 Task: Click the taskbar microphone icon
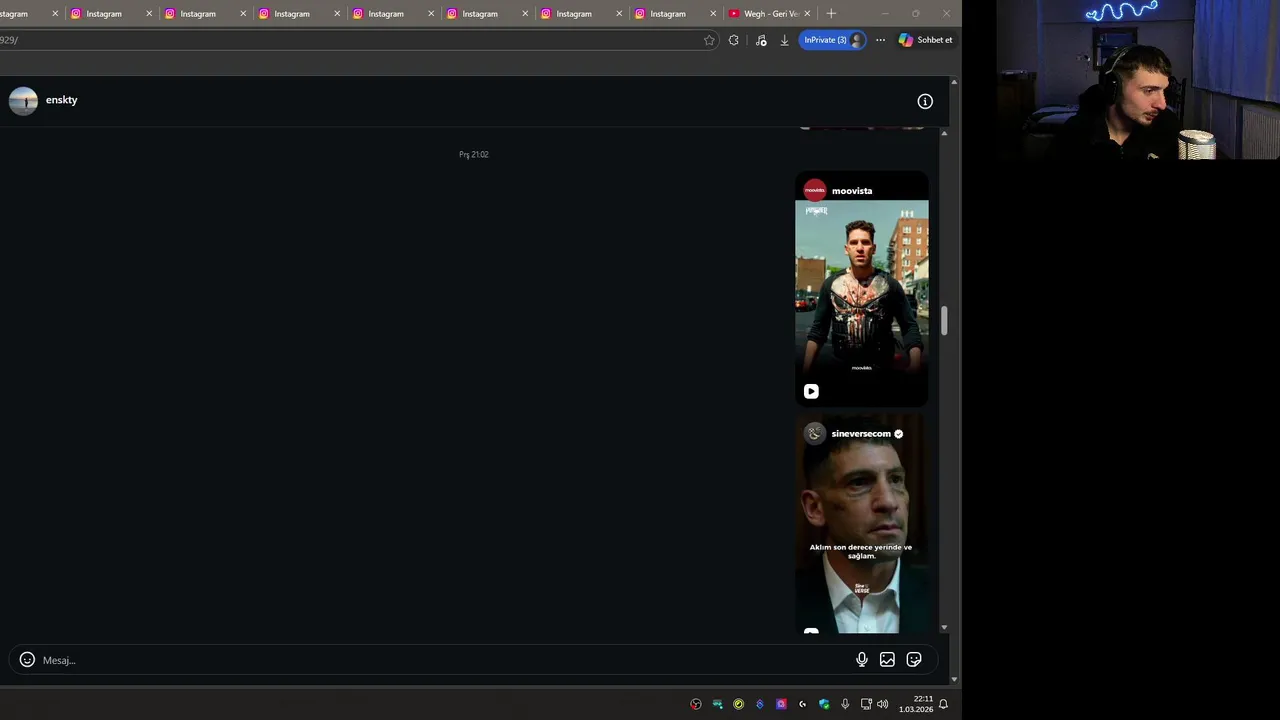tap(845, 704)
